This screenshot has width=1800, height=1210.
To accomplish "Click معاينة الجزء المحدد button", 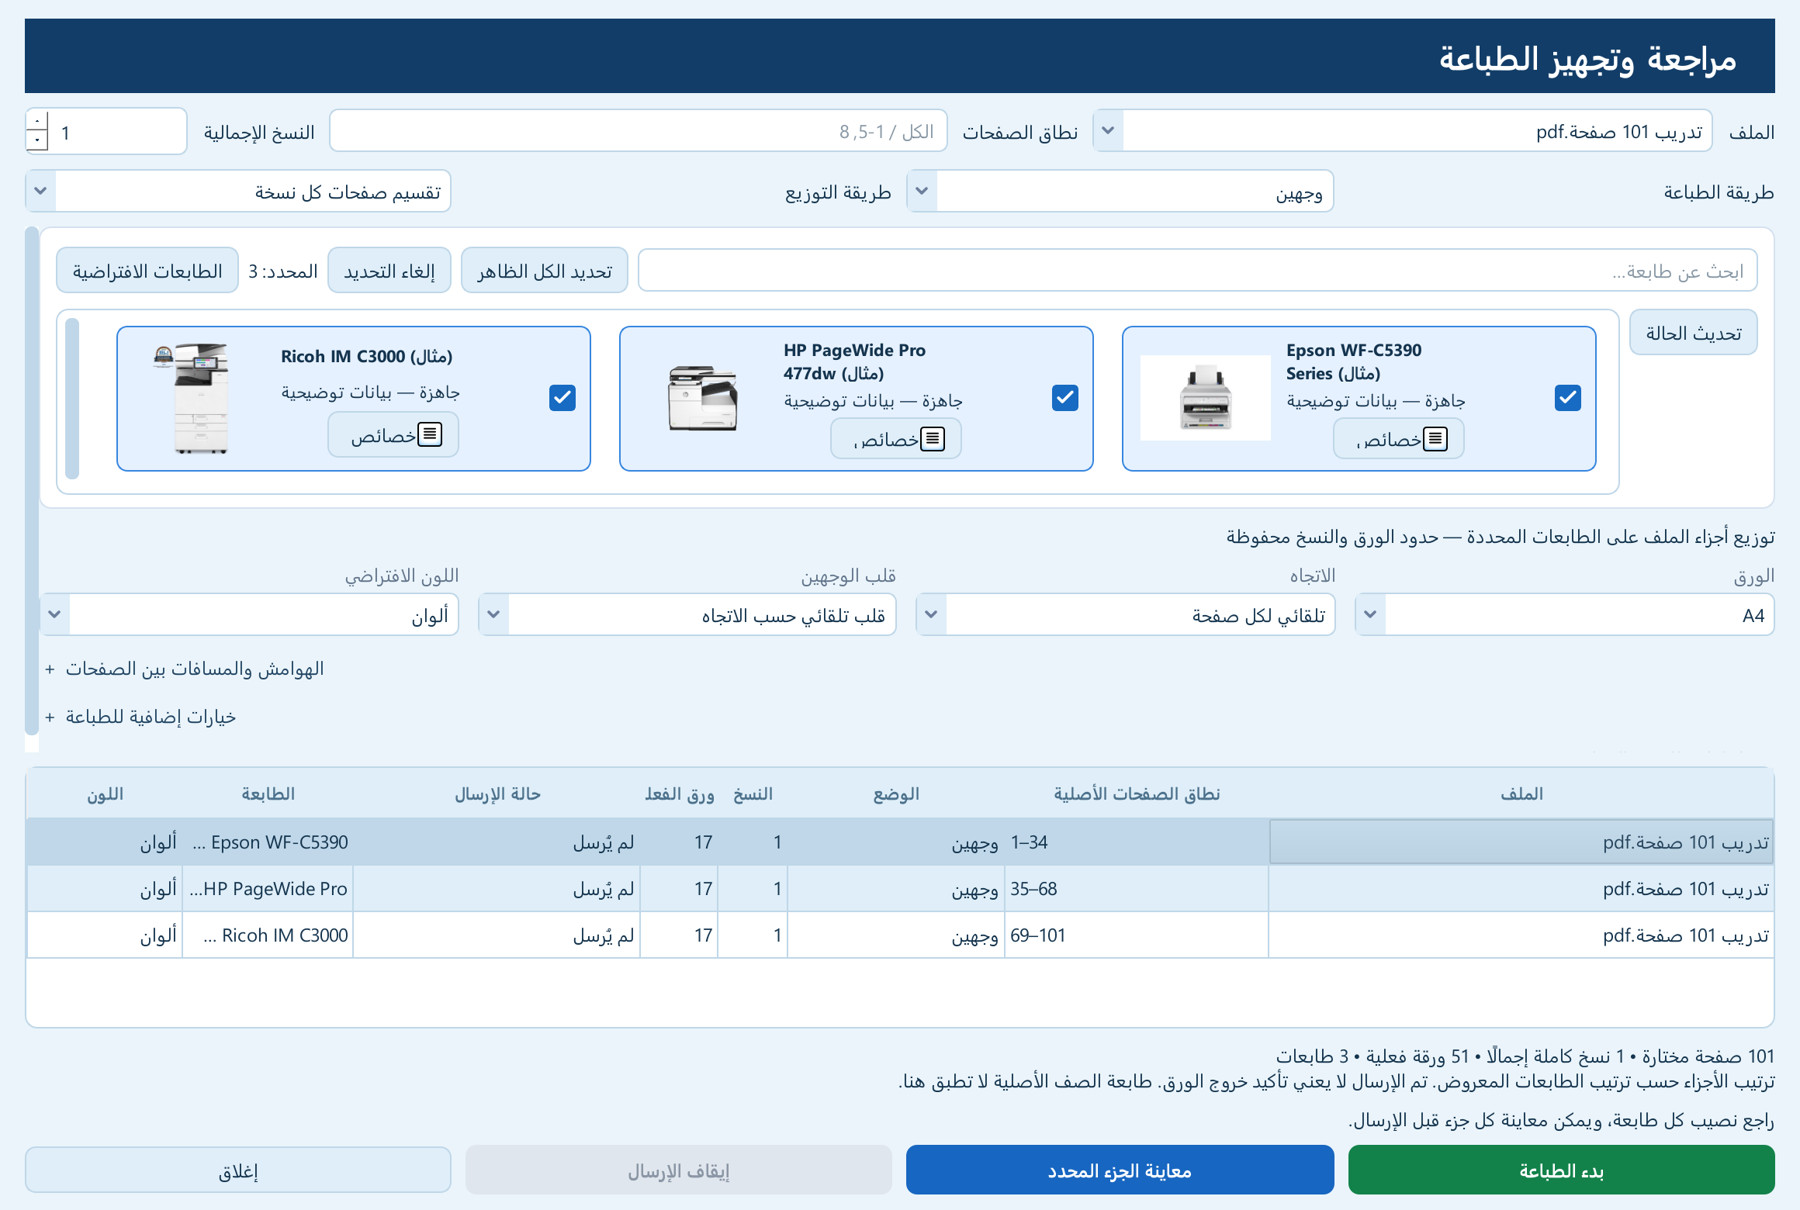I will click(1120, 1170).
